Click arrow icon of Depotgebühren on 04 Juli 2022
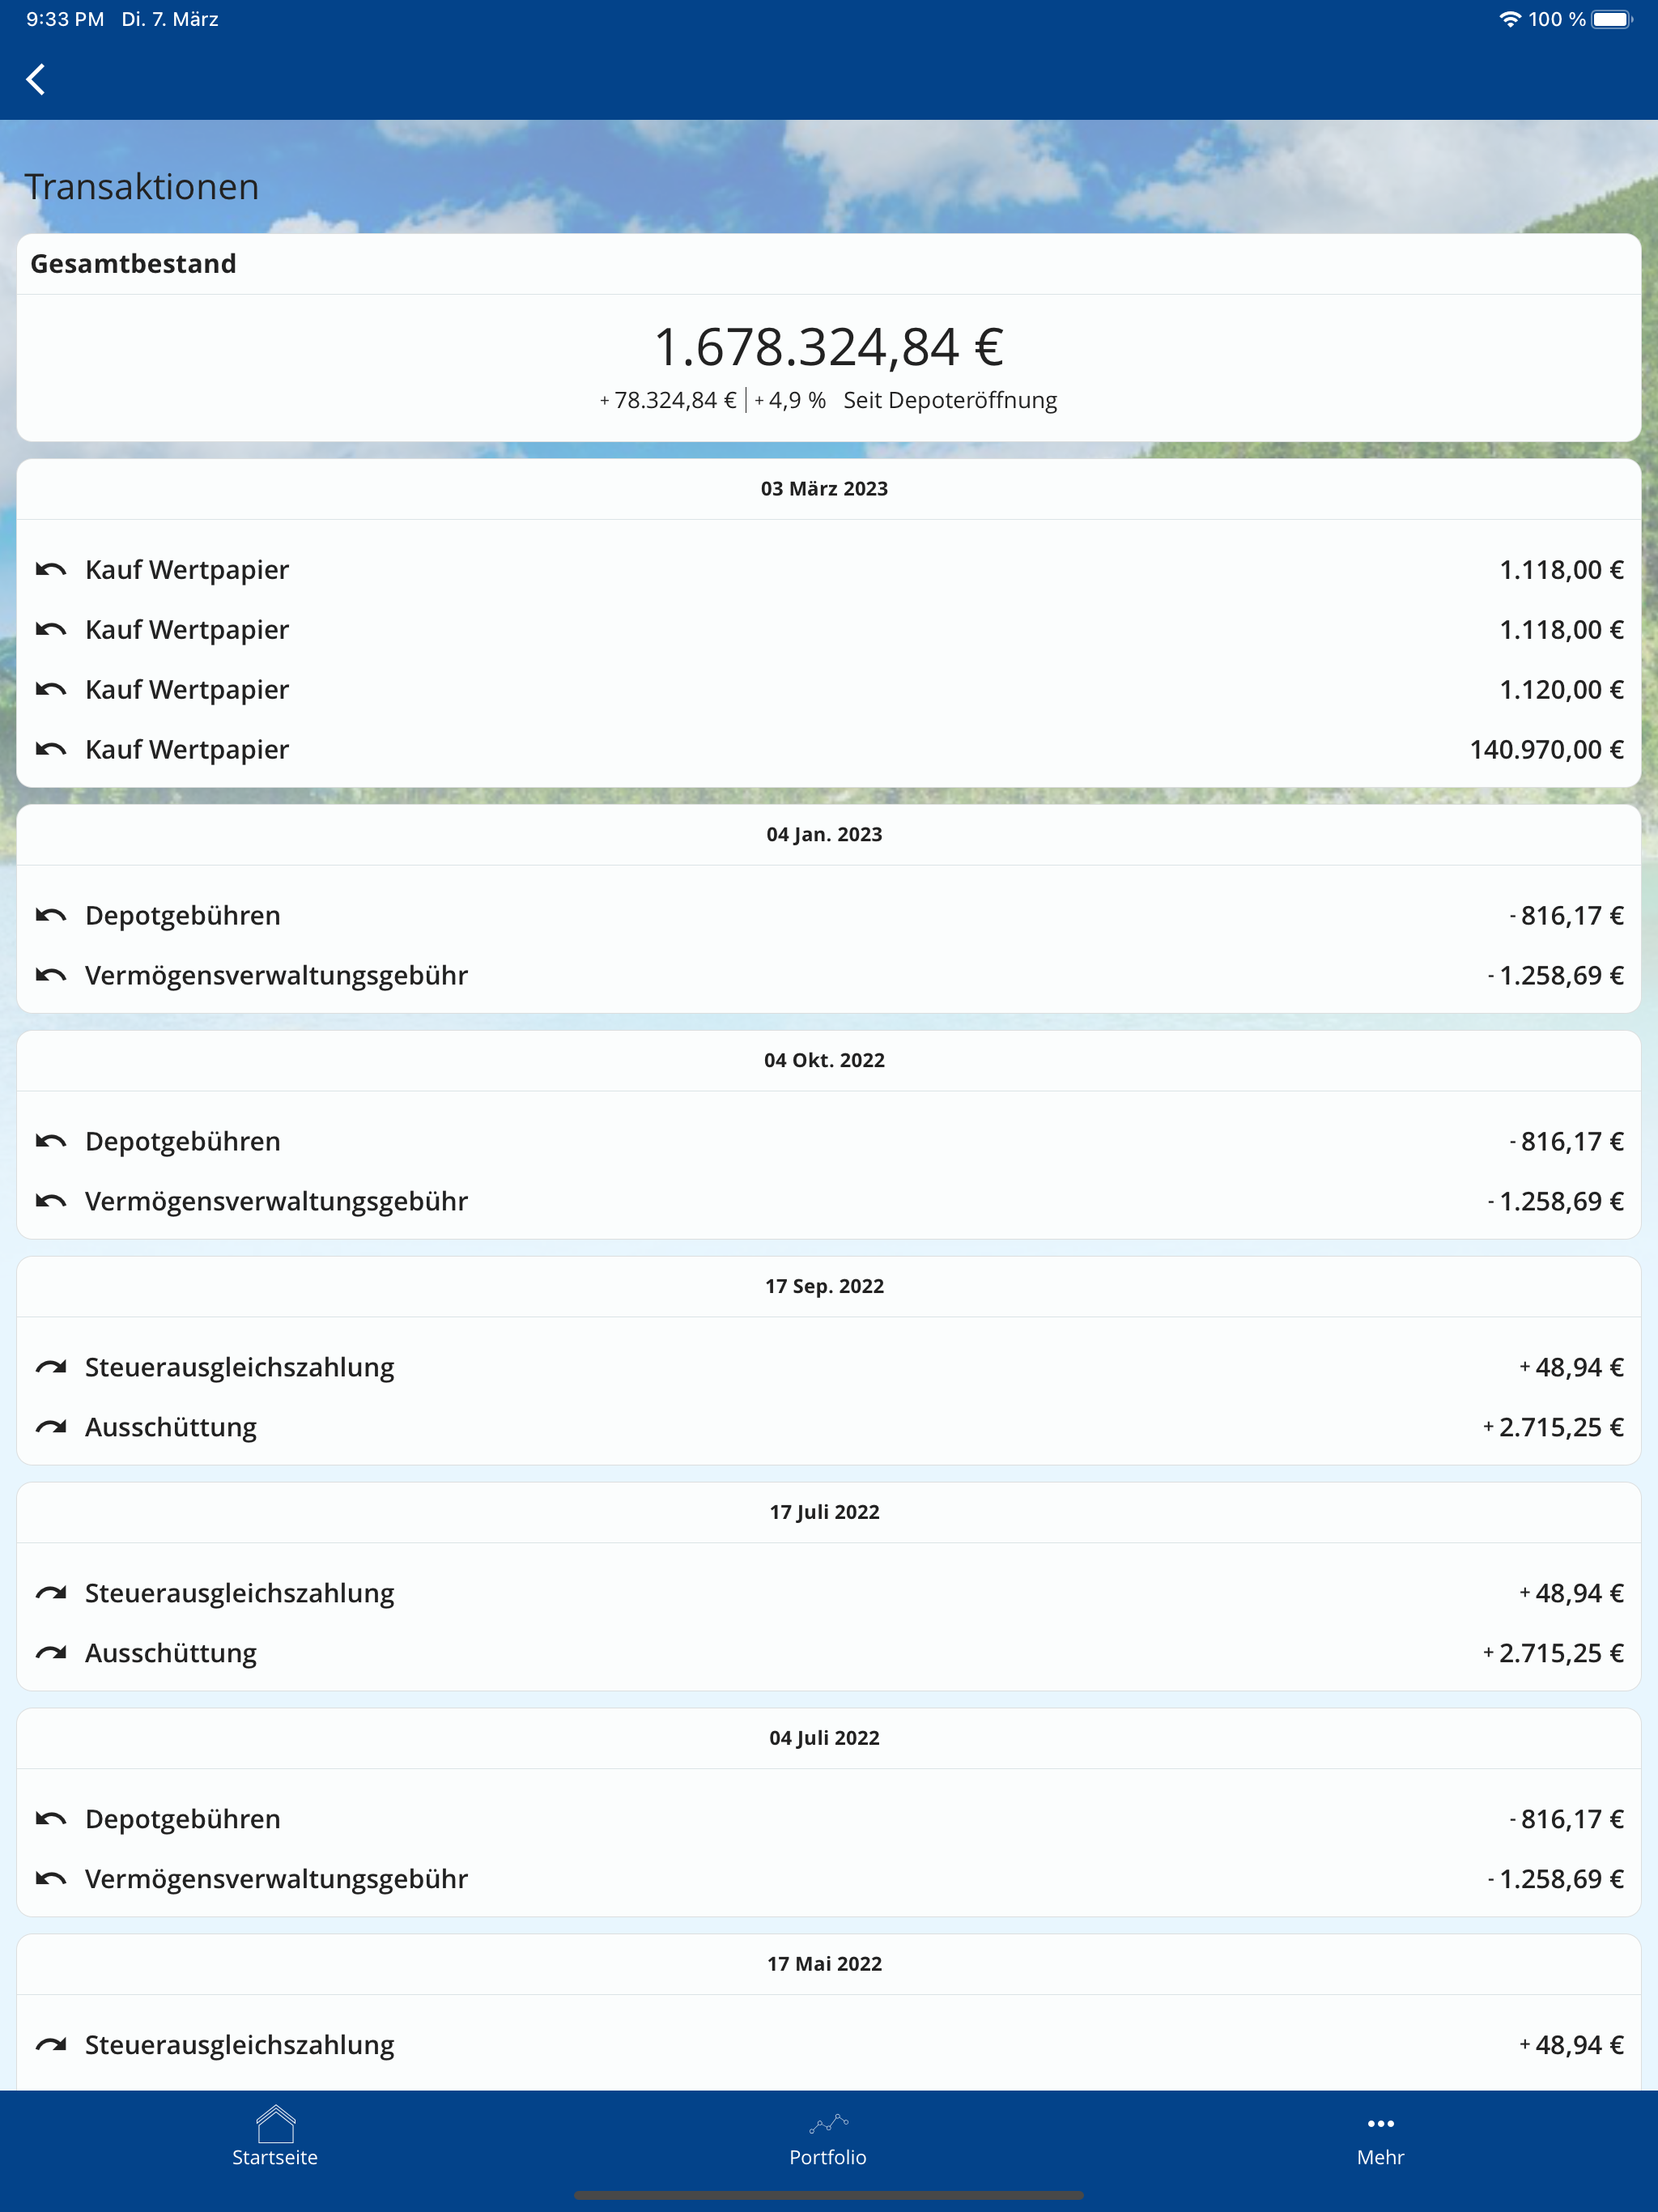This screenshot has height=2212, width=1658. pos(51,1820)
